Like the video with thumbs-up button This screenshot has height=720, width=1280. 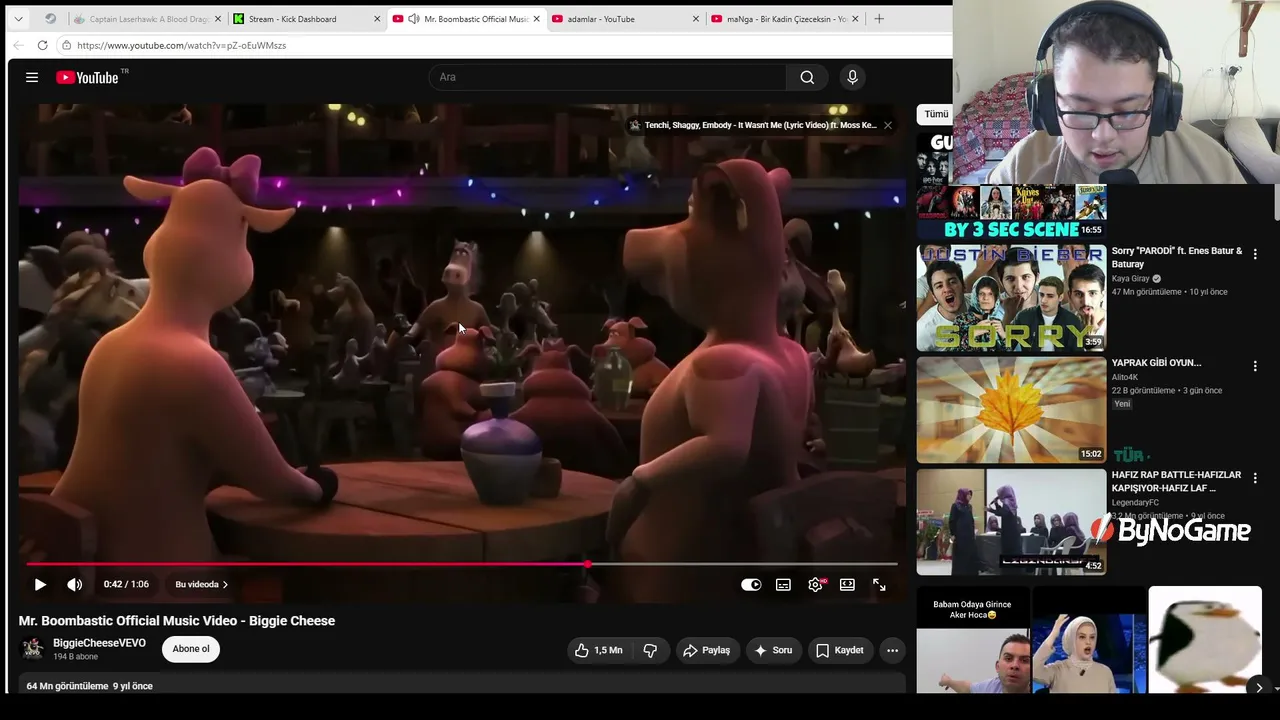point(598,650)
